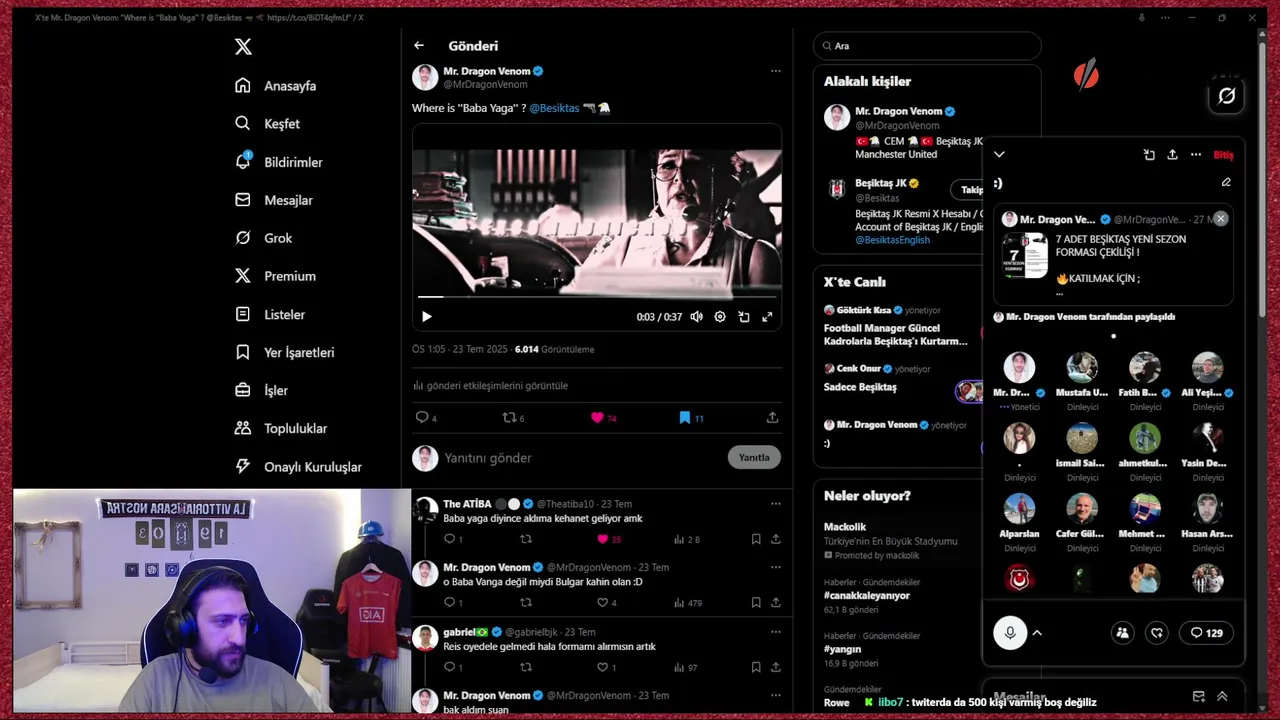This screenshot has height=720, width=1280.
Task: Retweet the main post
Action: tap(509, 418)
